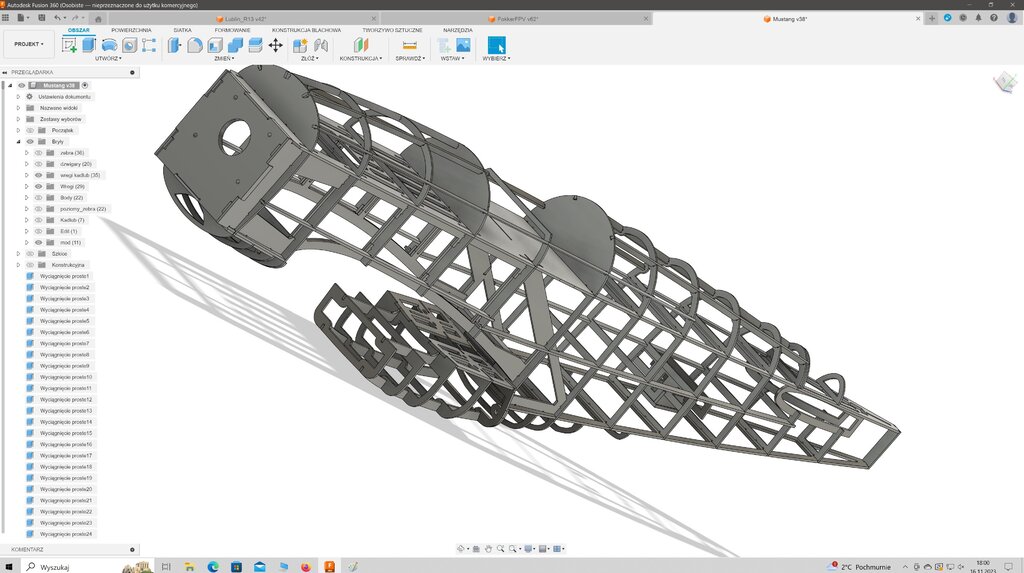Open the UTWÓRZ dropdown menu

coord(107,58)
